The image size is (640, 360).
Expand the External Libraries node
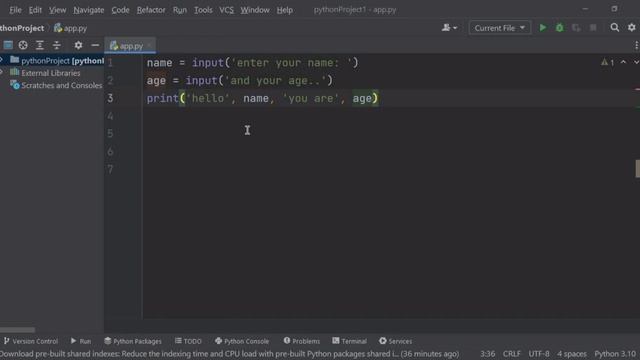tap(2, 73)
